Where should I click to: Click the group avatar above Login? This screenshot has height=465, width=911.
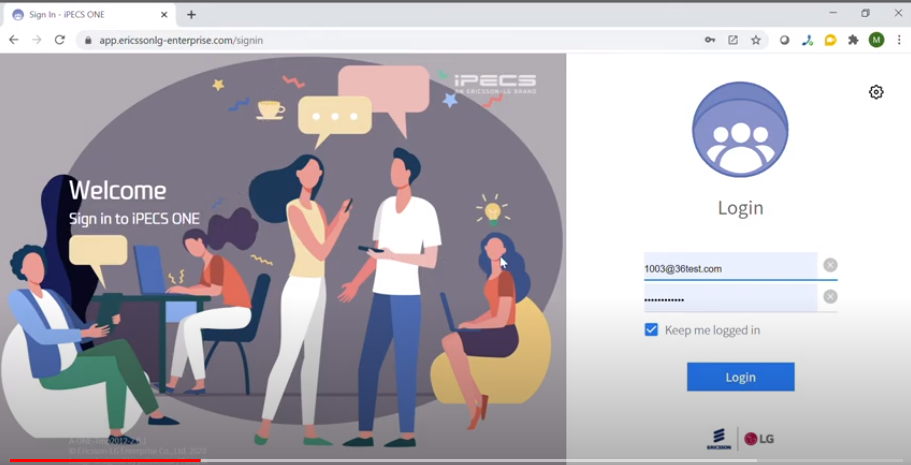pyautogui.click(x=740, y=130)
